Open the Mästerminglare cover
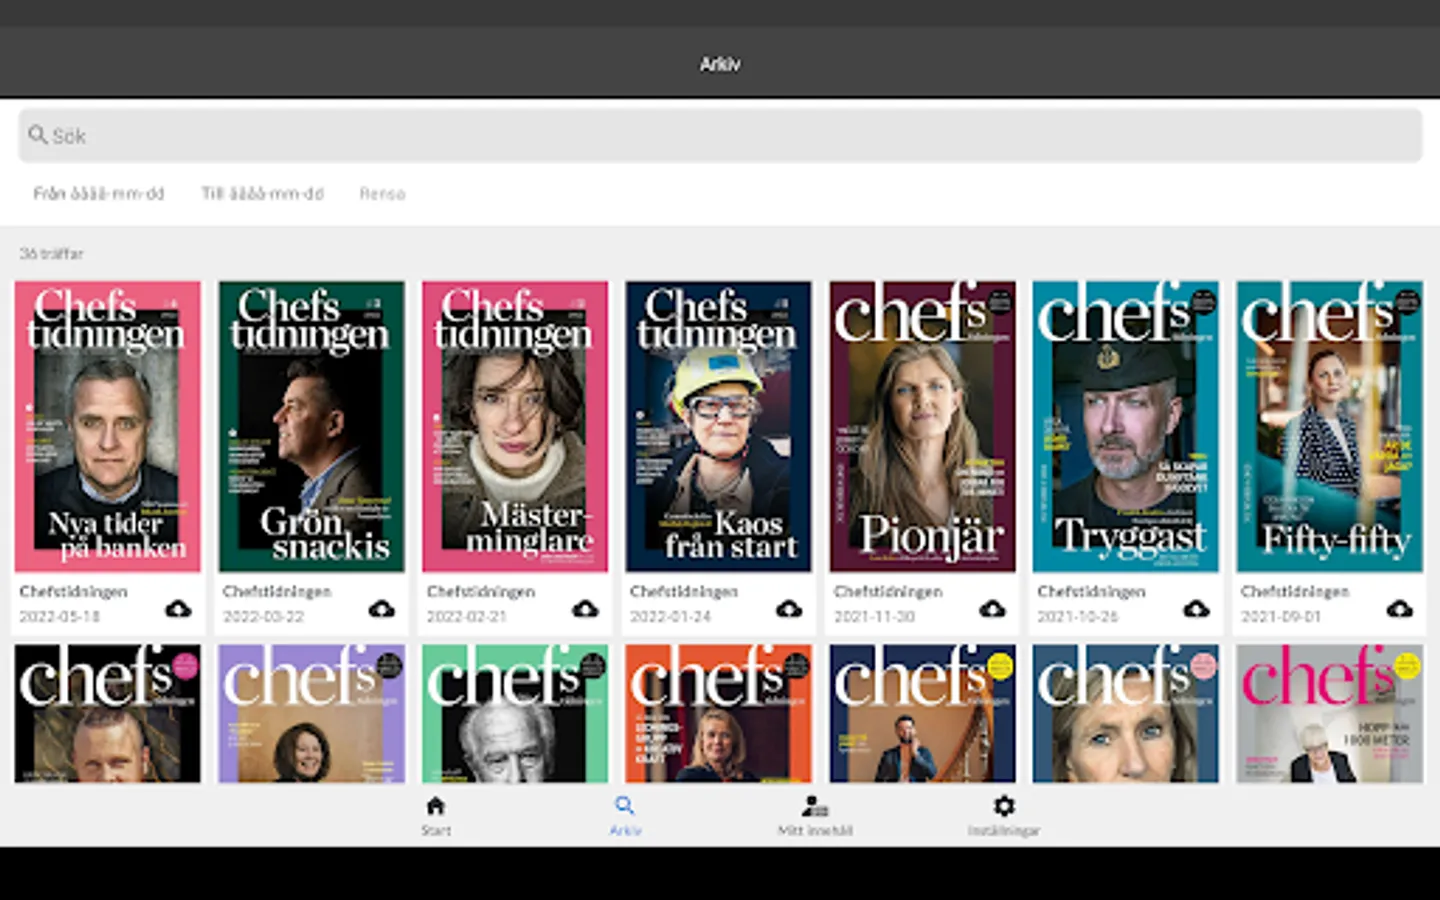 515,426
